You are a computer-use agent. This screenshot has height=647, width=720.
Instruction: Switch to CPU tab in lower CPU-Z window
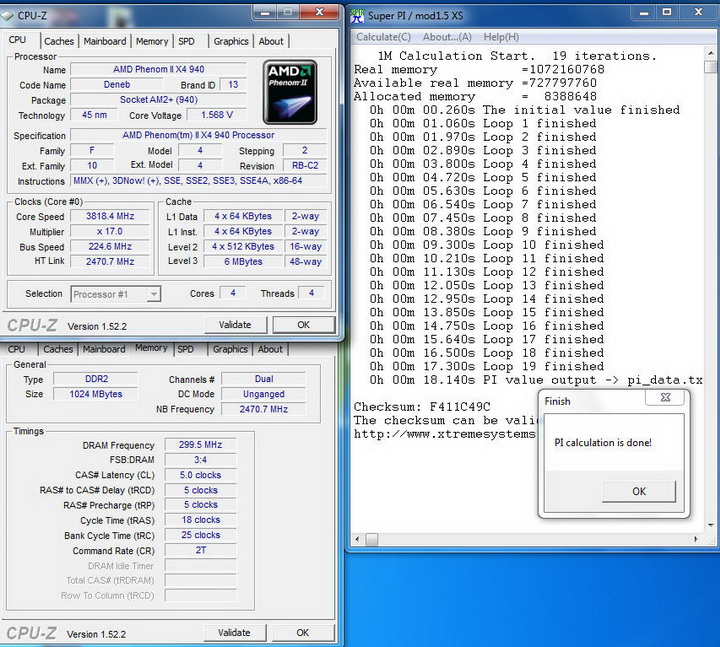click(x=17, y=349)
